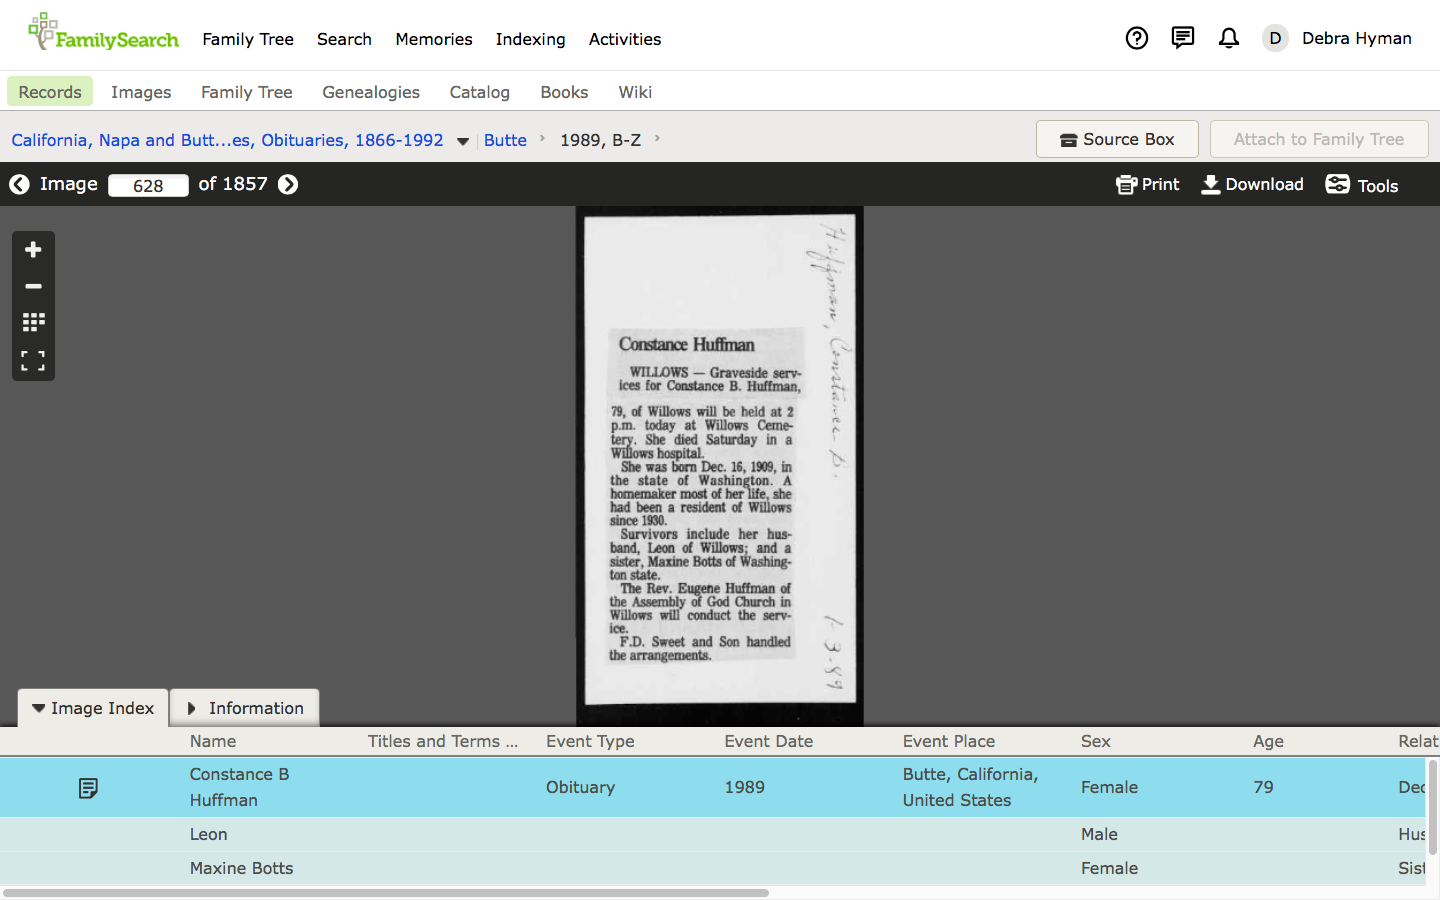Open the thumbnail grid view

(33, 322)
